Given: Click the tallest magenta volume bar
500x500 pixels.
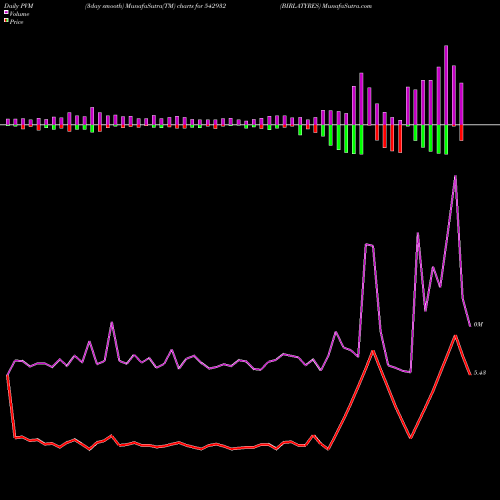Looking at the screenshot, I should [446, 85].
